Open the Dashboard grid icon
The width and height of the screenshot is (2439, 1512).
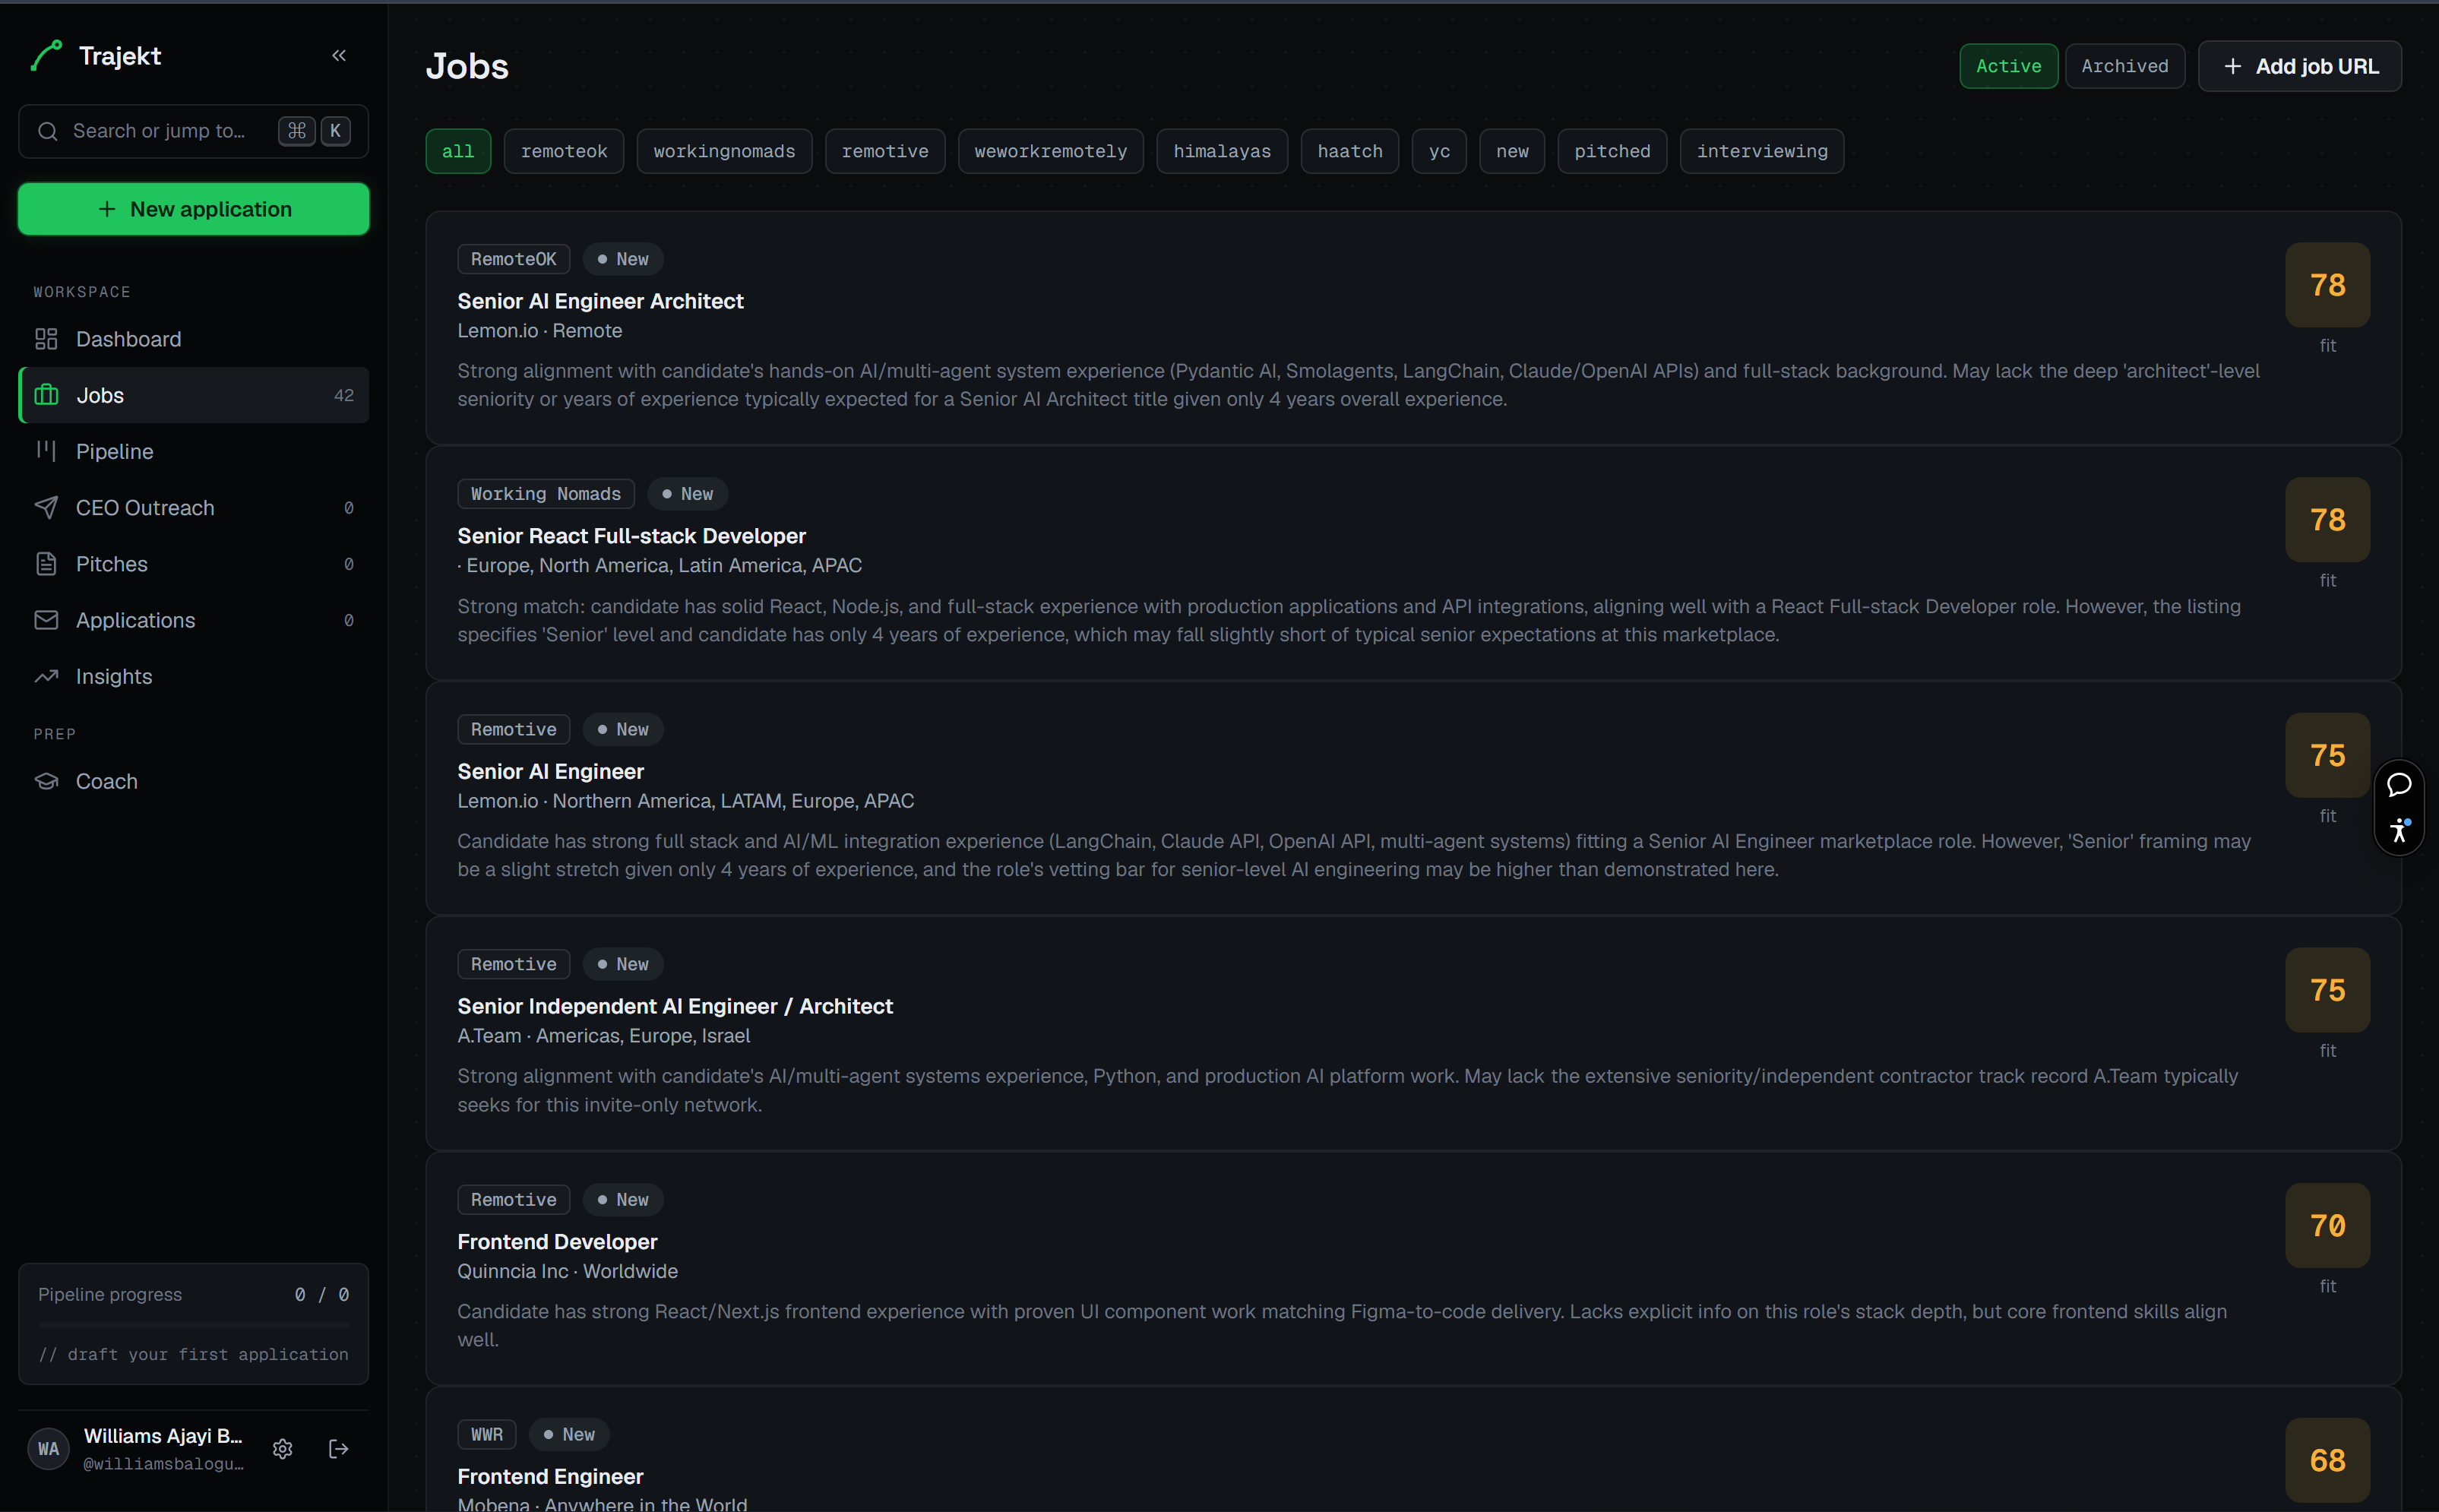tap(46, 339)
